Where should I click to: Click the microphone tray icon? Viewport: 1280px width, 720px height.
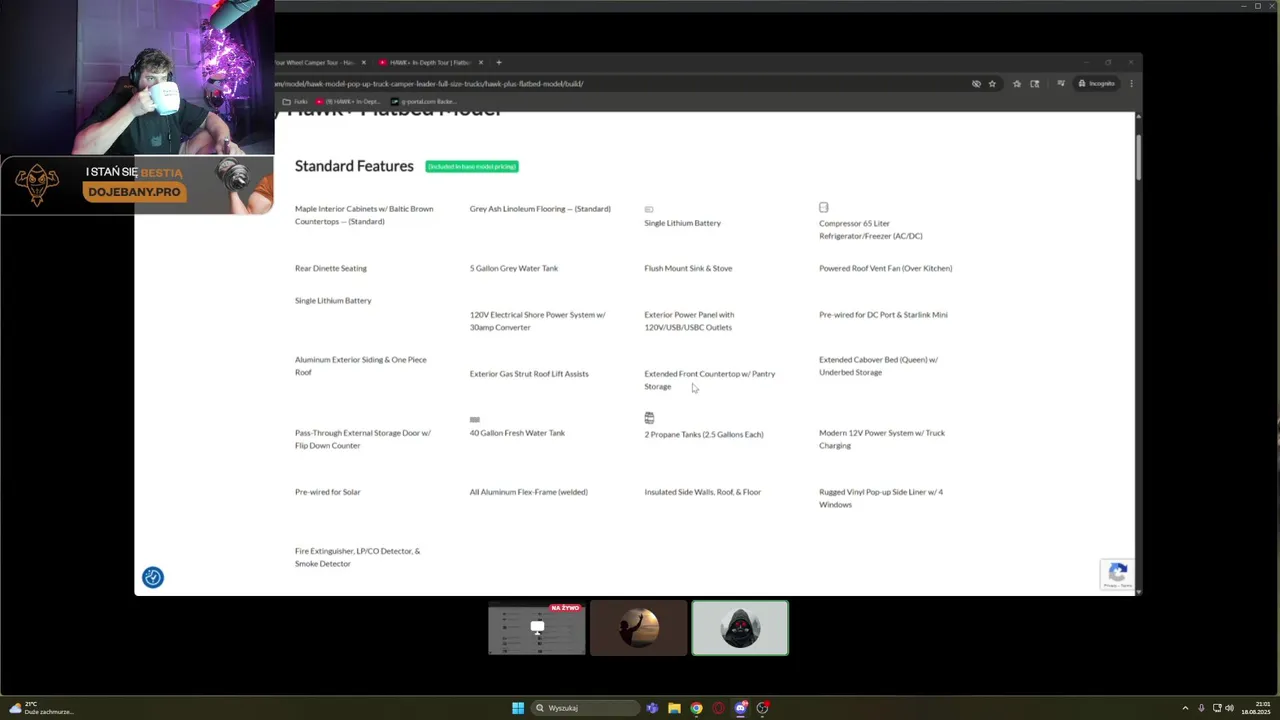pyautogui.click(x=1201, y=708)
